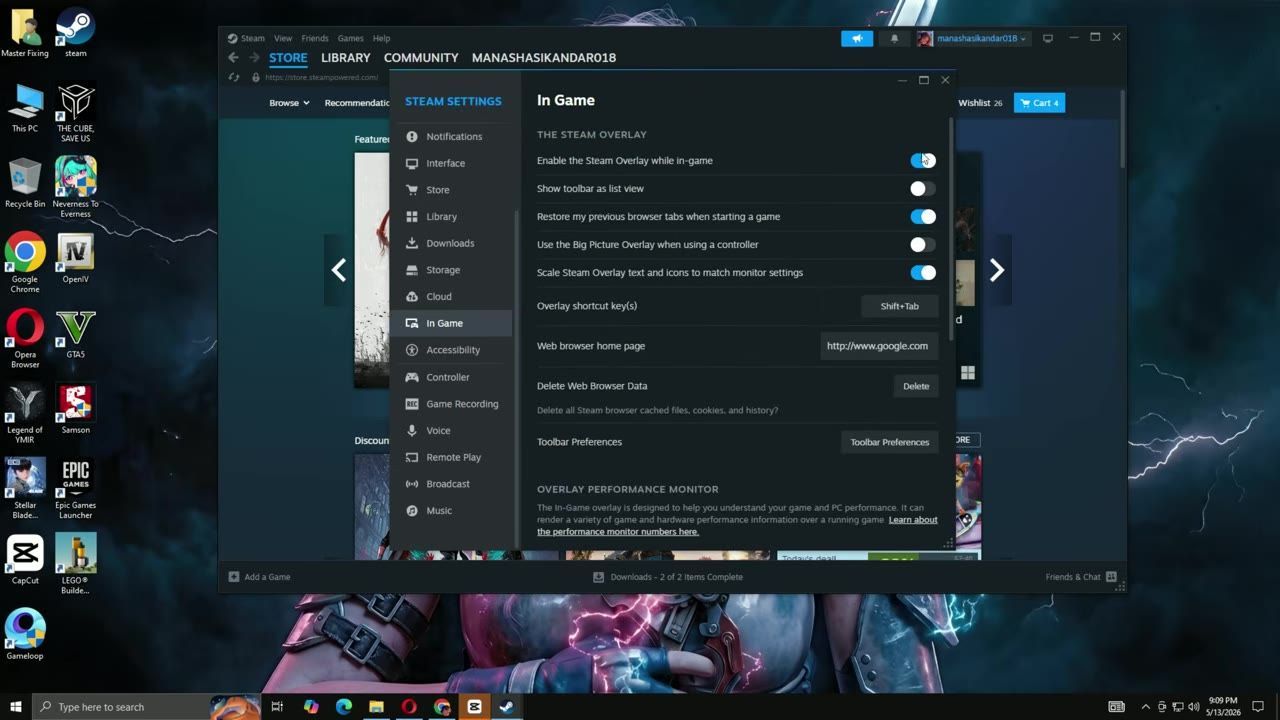
Task: Select the Storage settings section
Action: click(443, 270)
